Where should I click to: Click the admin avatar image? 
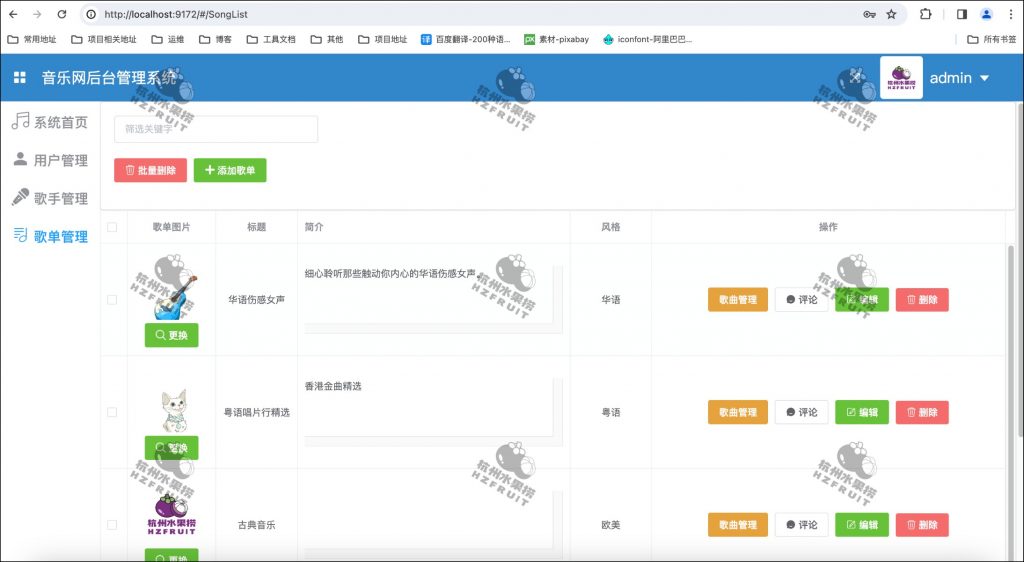[901, 77]
